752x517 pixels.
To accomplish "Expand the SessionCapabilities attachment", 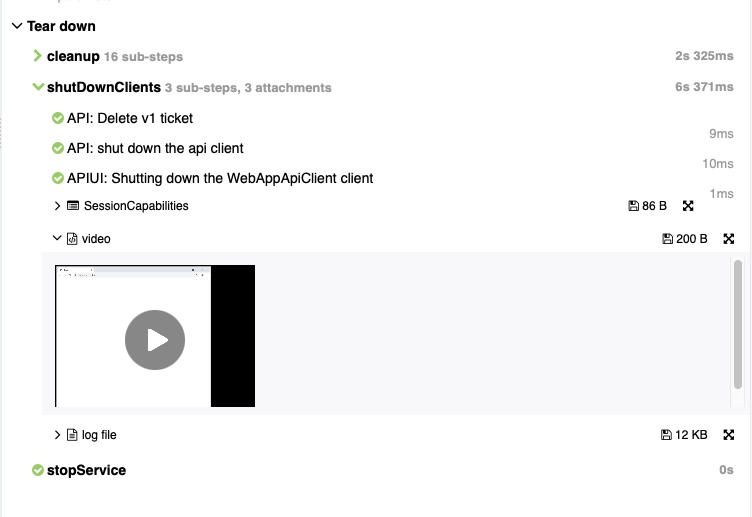I will [57, 206].
